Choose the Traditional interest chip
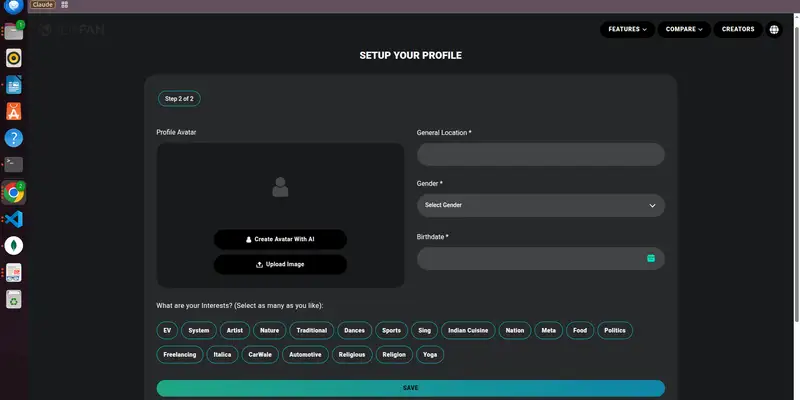 pyautogui.click(x=312, y=331)
